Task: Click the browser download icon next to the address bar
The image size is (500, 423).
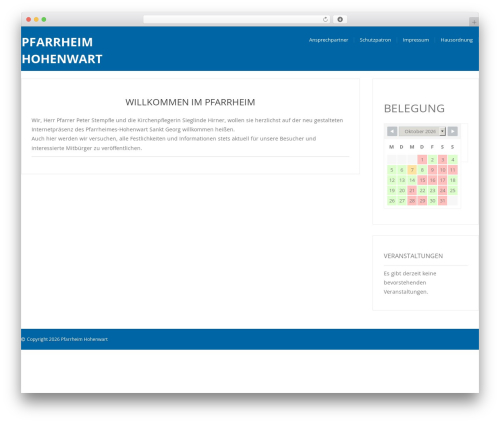Action: pyautogui.click(x=340, y=19)
